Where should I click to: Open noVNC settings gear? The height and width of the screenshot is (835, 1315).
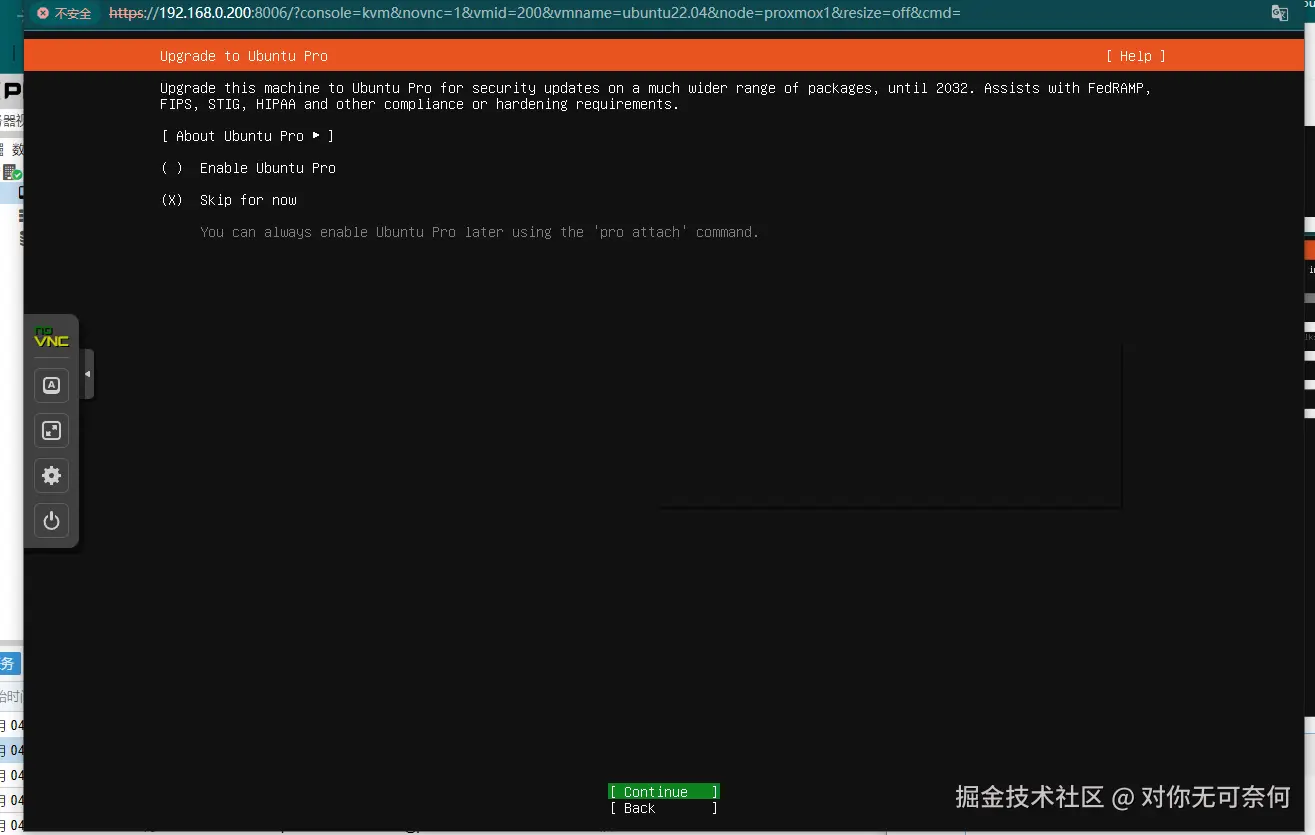51,476
